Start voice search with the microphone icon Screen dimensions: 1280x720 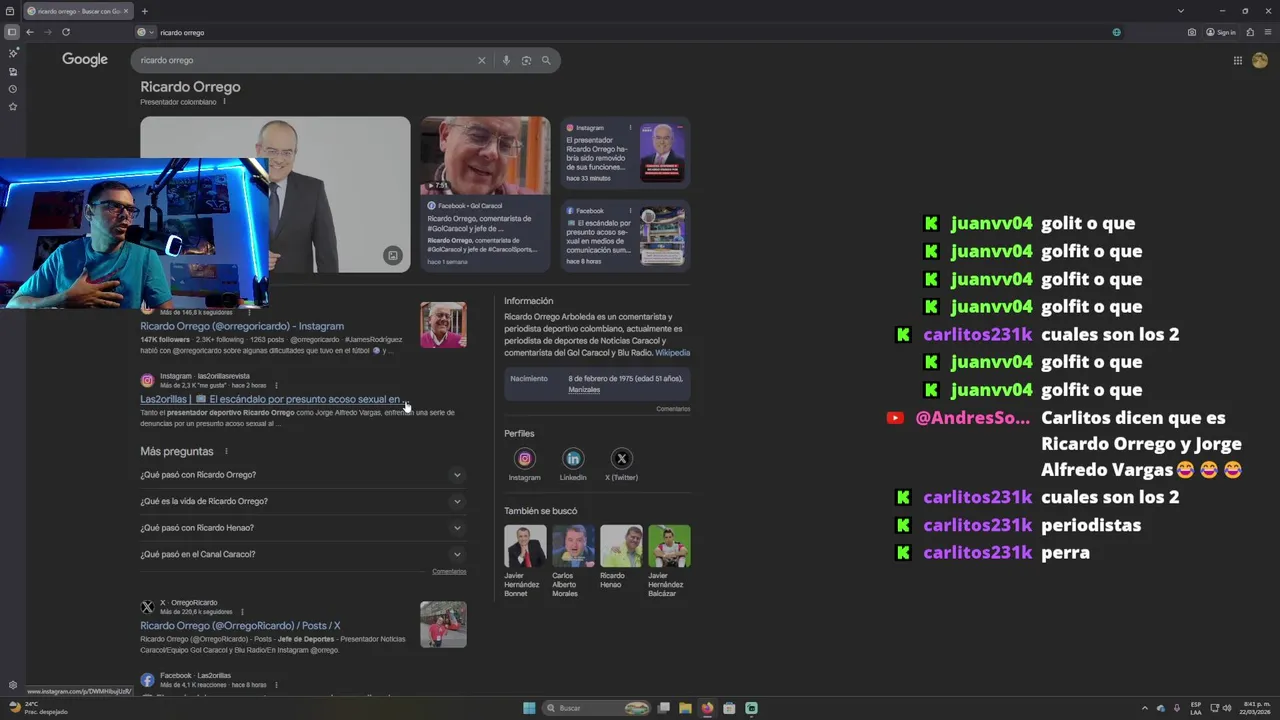point(506,60)
